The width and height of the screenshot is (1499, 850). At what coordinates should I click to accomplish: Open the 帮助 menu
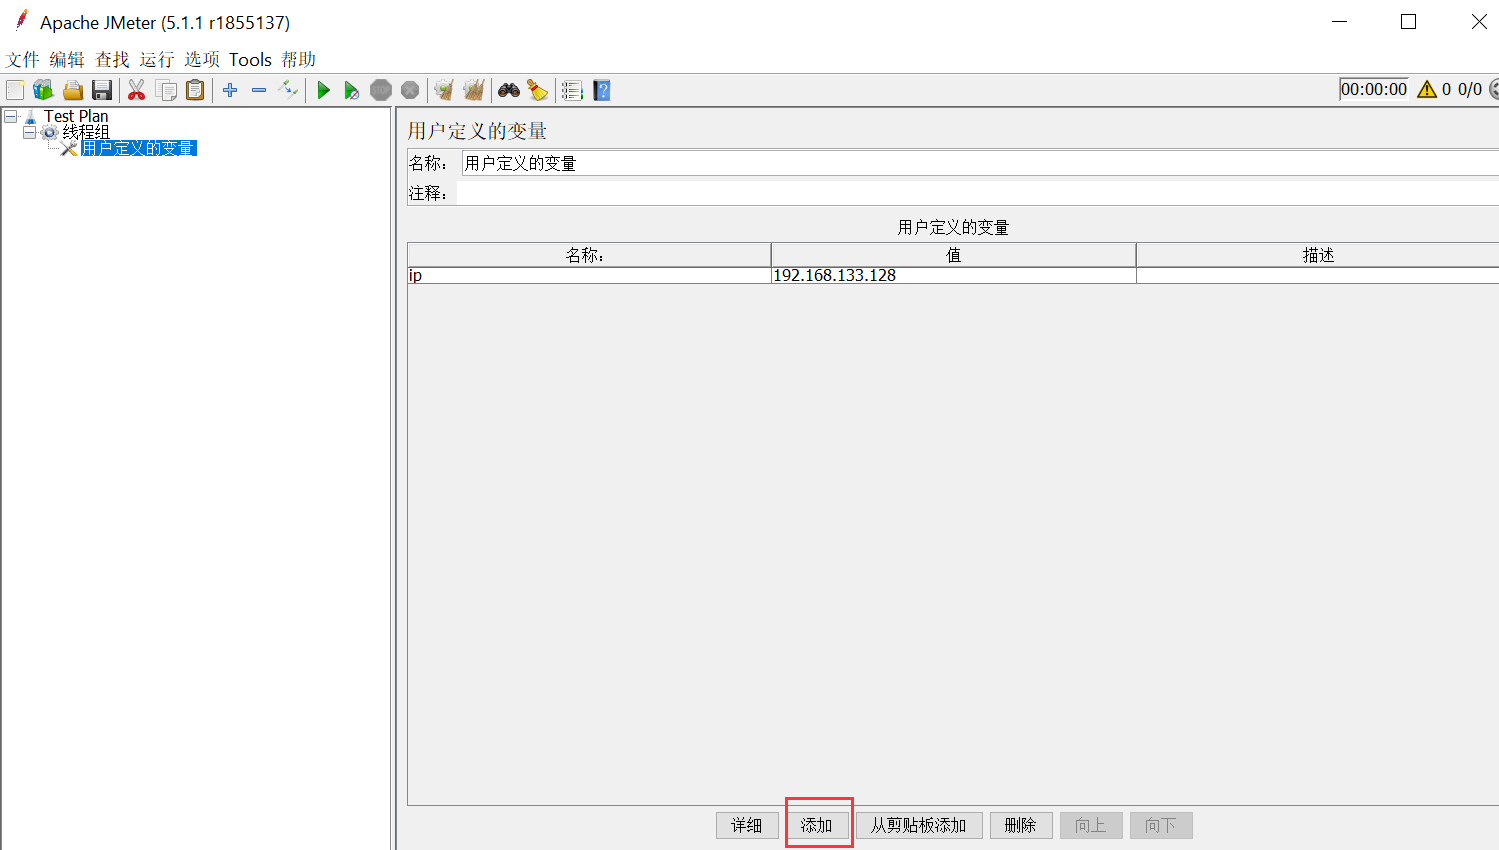pyautogui.click(x=298, y=59)
